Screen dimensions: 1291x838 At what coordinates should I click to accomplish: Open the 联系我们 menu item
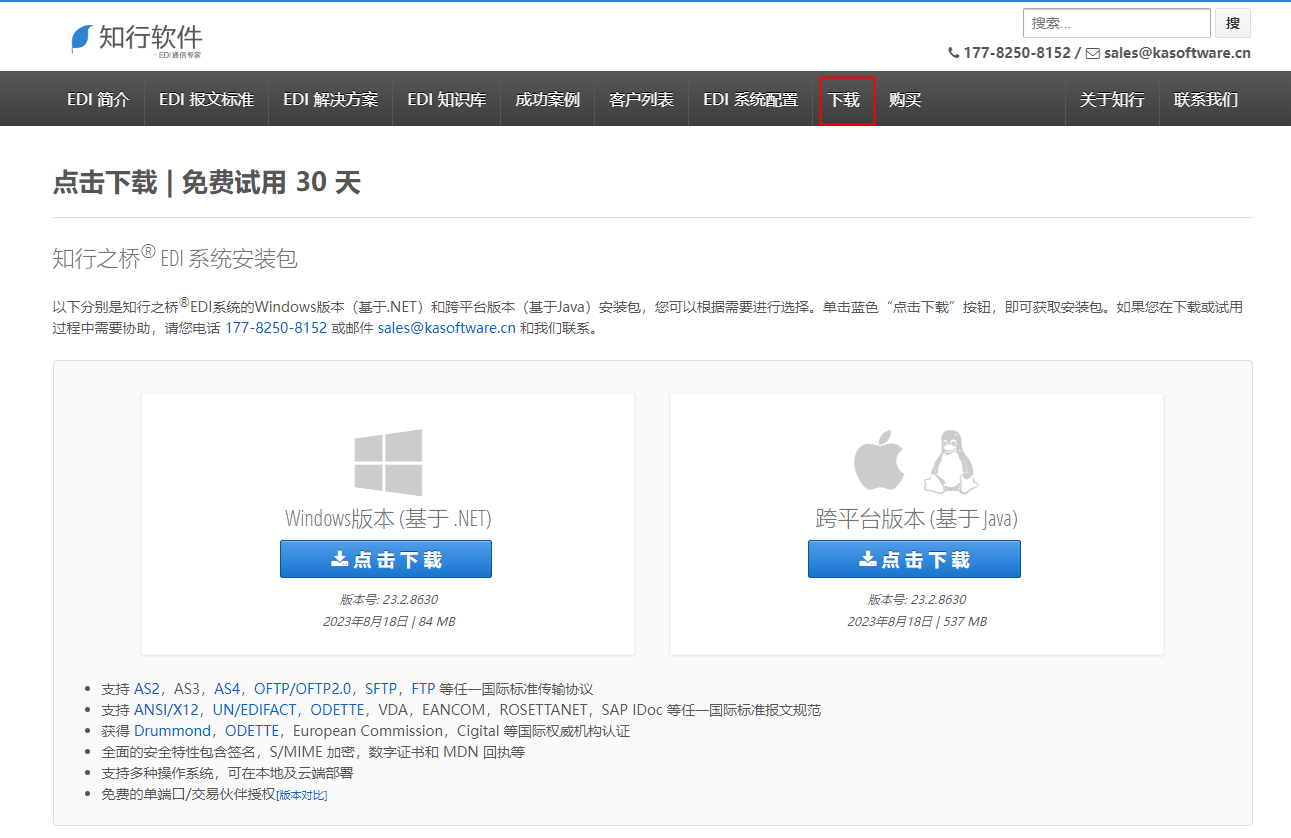(x=1206, y=99)
